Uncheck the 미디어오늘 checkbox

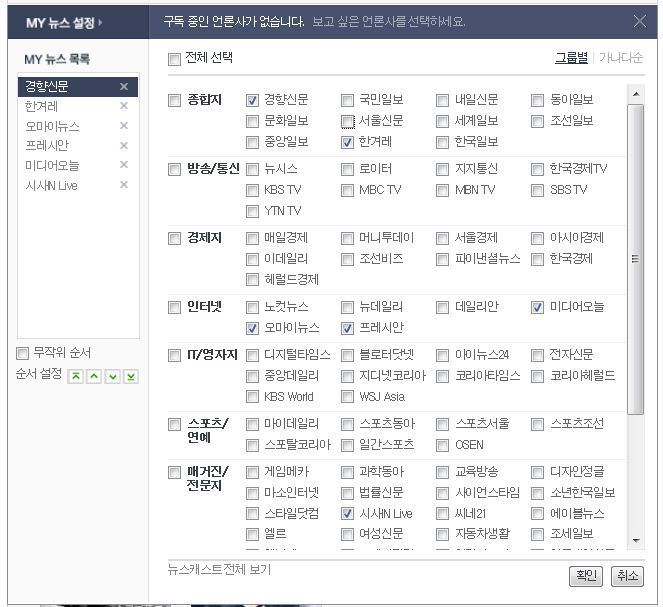[537, 307]
